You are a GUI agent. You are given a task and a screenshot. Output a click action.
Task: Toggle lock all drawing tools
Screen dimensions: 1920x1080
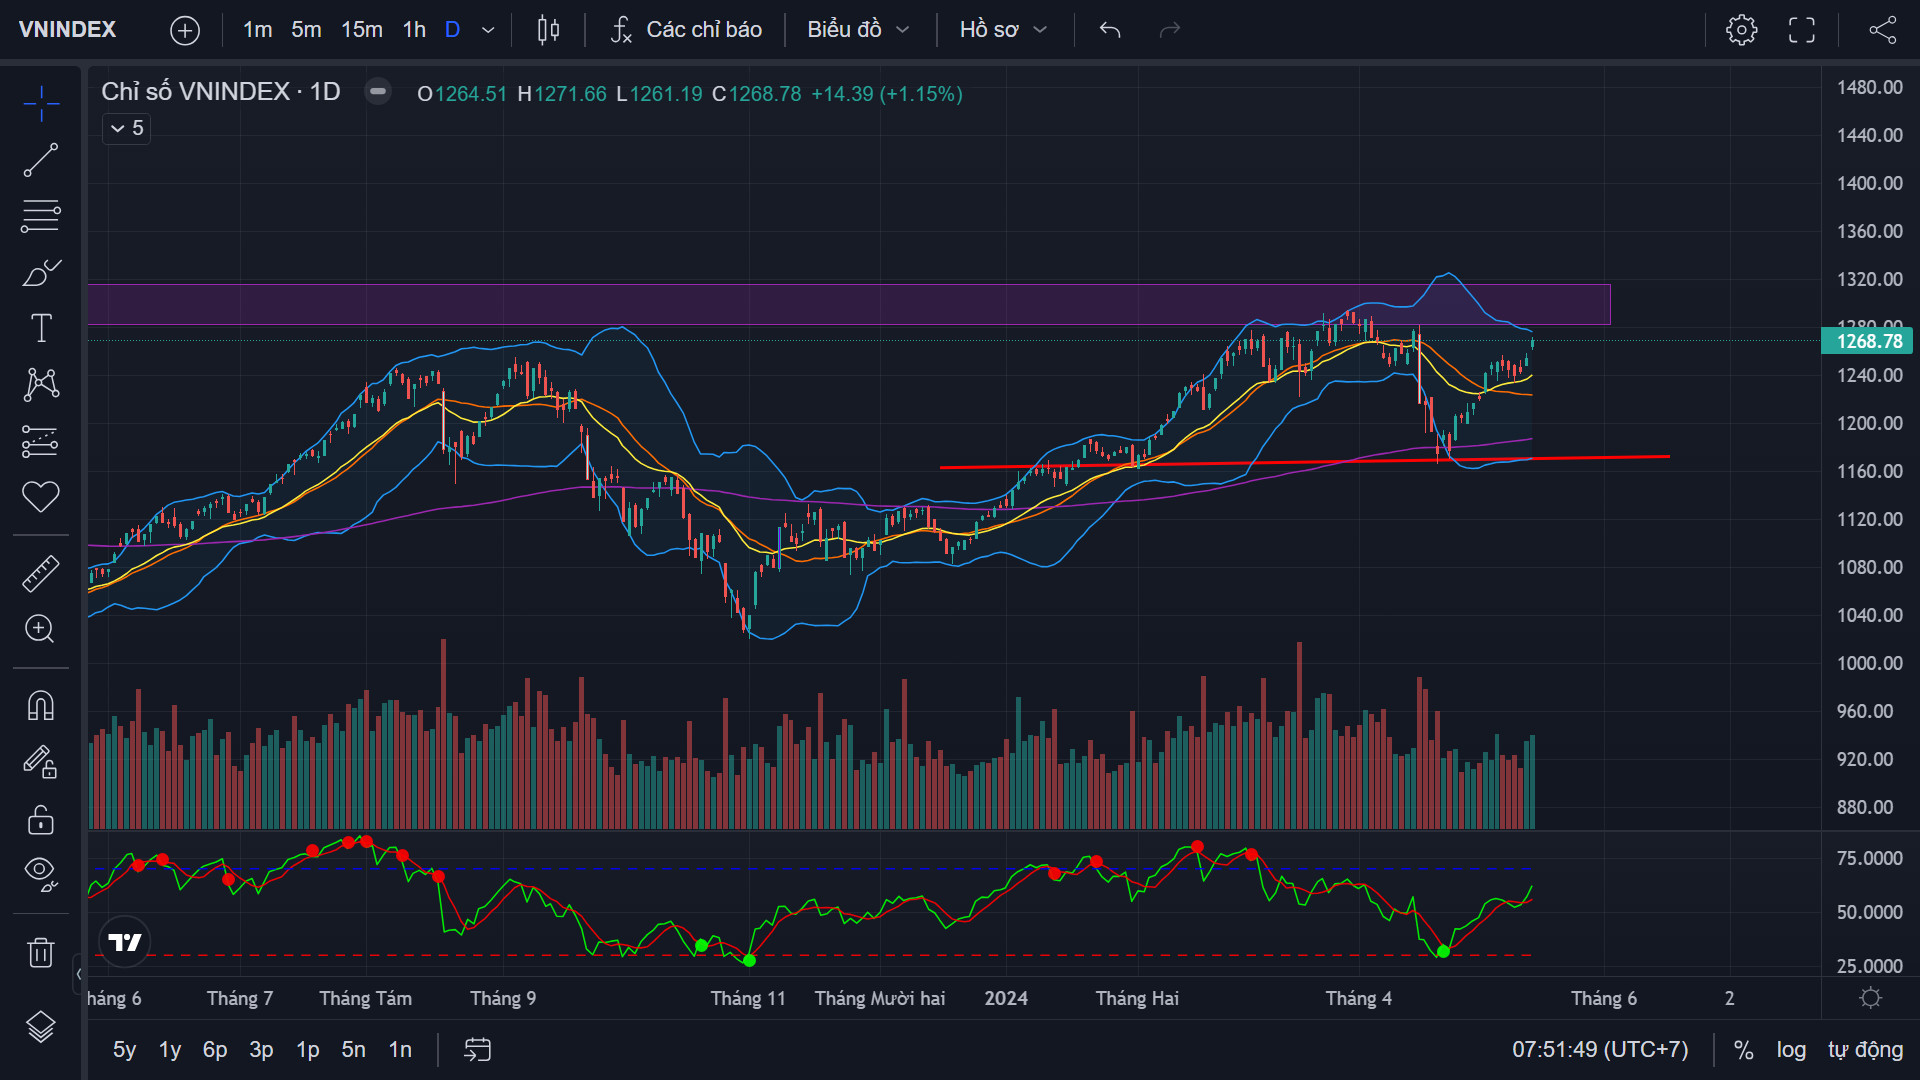pyautogui.click(x=41, y=819)
